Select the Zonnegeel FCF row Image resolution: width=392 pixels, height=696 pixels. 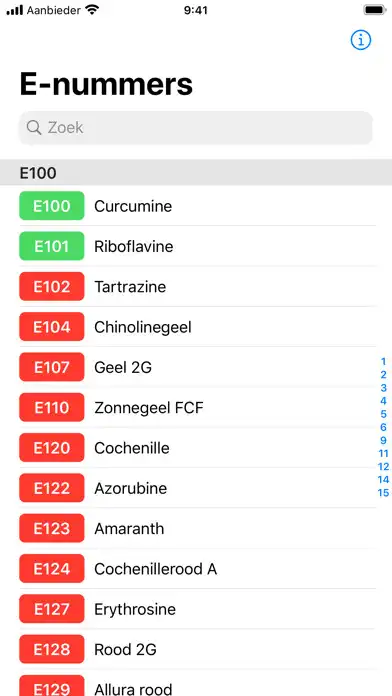coord(196,407)
